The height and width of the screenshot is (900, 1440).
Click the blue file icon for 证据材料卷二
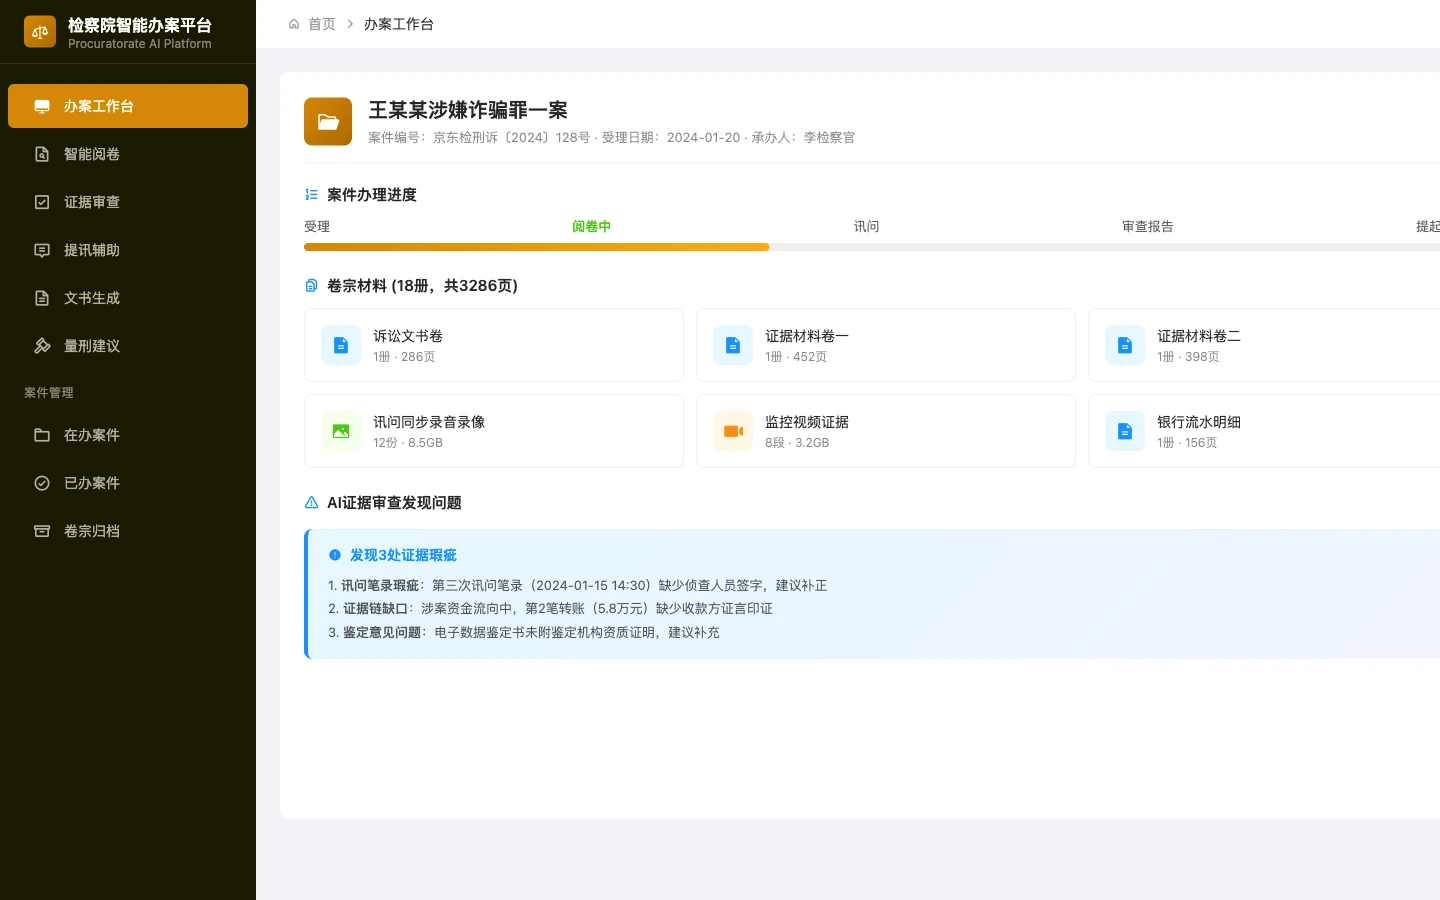point(1125,345)
